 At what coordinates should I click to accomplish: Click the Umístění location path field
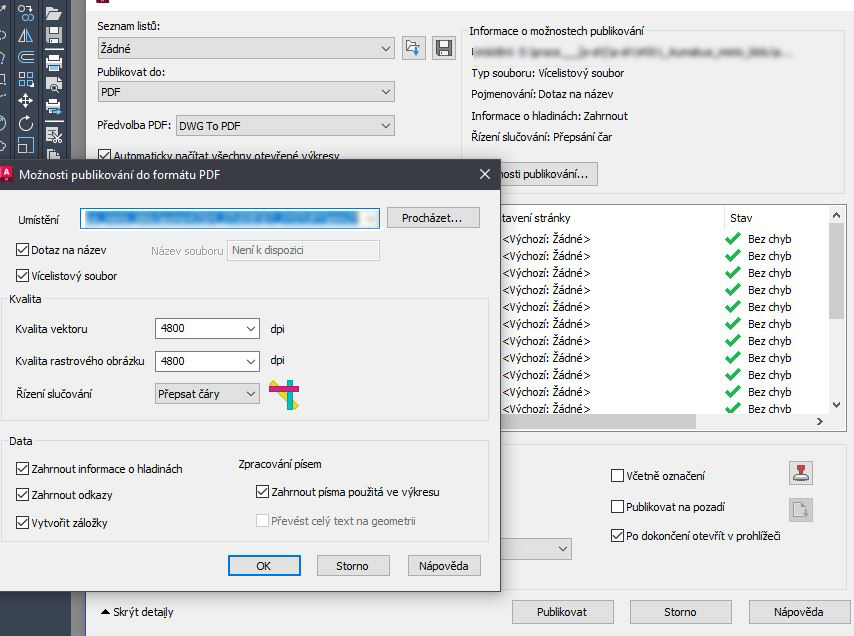229,219
